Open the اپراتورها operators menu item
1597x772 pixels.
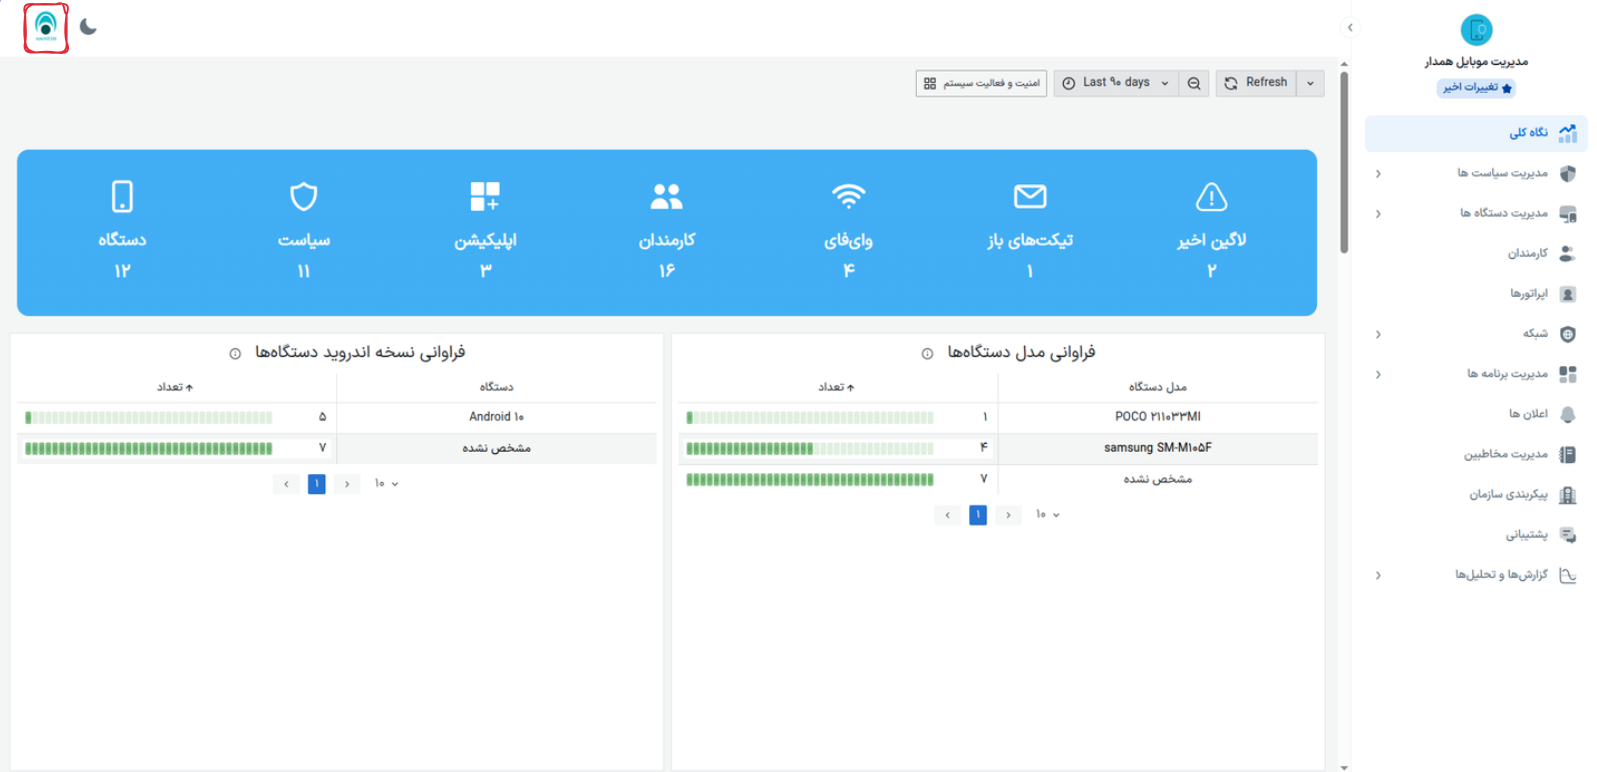pos(1528,294)
